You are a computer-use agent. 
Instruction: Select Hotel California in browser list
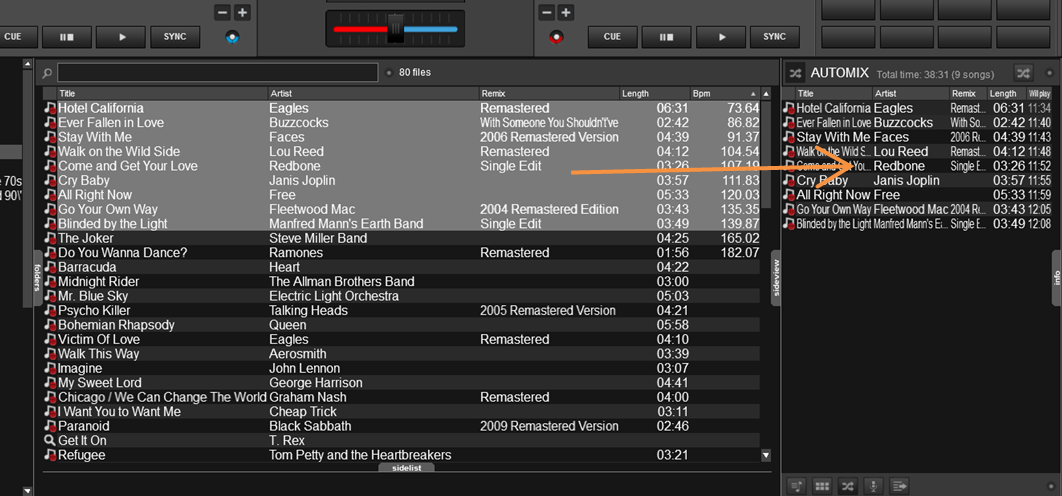point(401,108)
